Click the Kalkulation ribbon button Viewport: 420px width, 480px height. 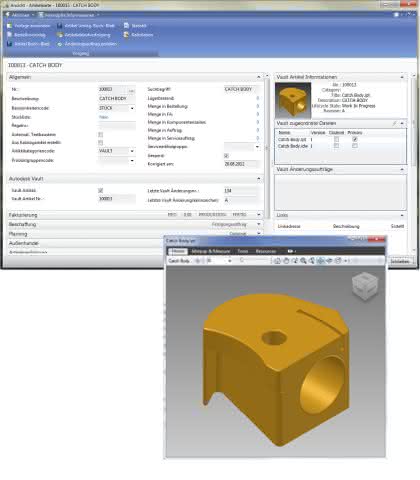coord(138,35)
